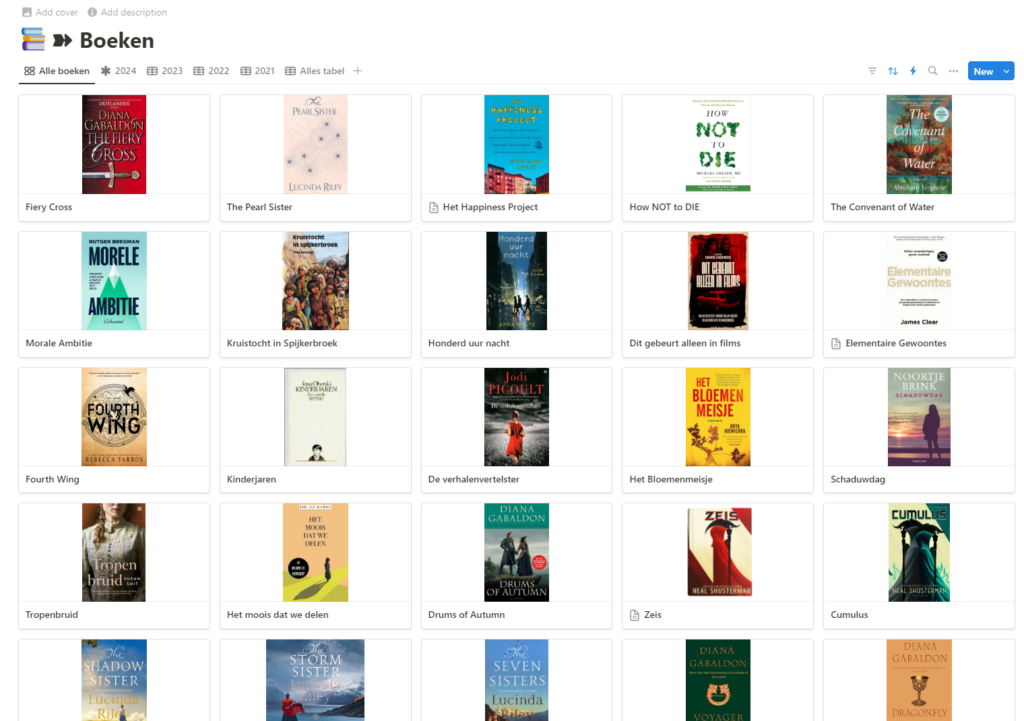Screen dimensions: 1024x721
Task: Switch to the 2023 table tab
Action: pyautogui.click(x=165, y=71)
